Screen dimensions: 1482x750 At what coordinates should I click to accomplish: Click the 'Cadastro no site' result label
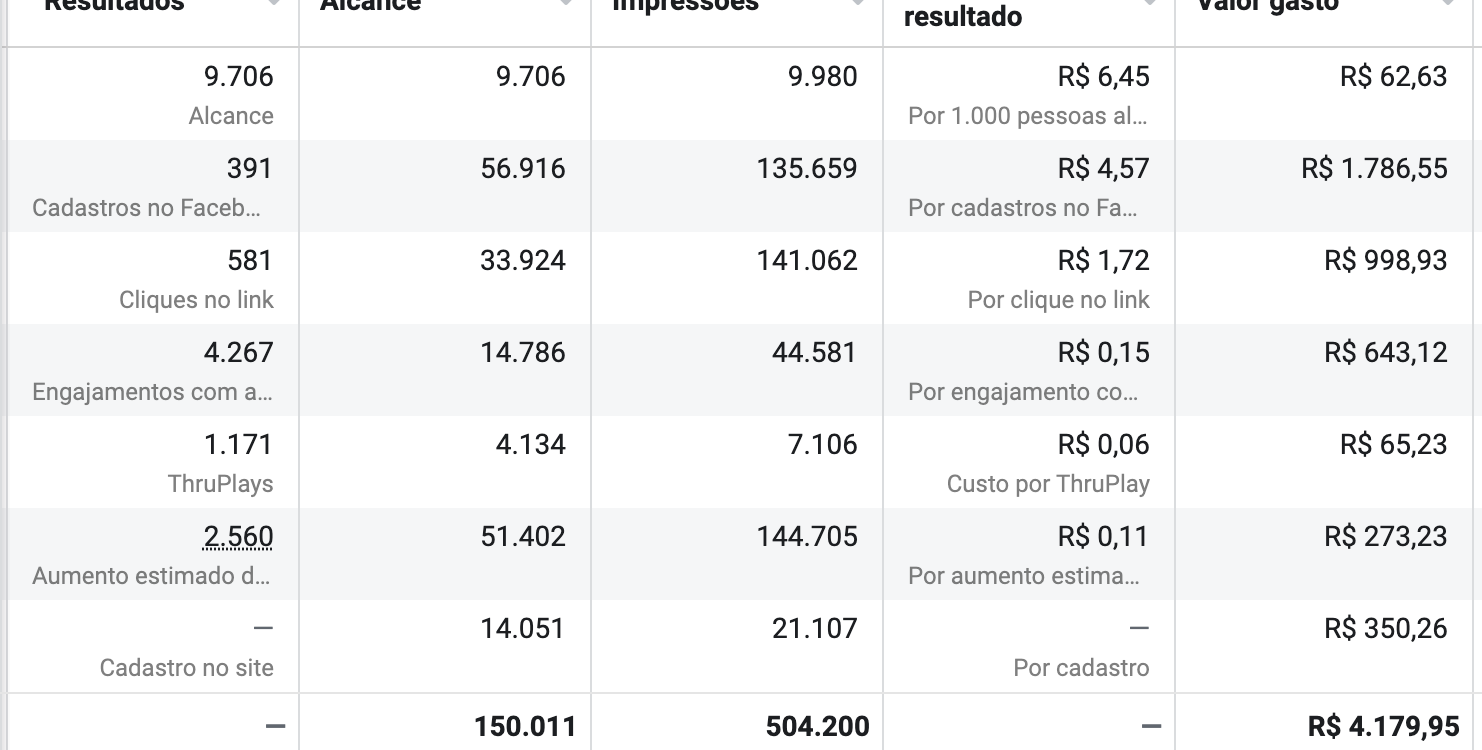point(186,668)
